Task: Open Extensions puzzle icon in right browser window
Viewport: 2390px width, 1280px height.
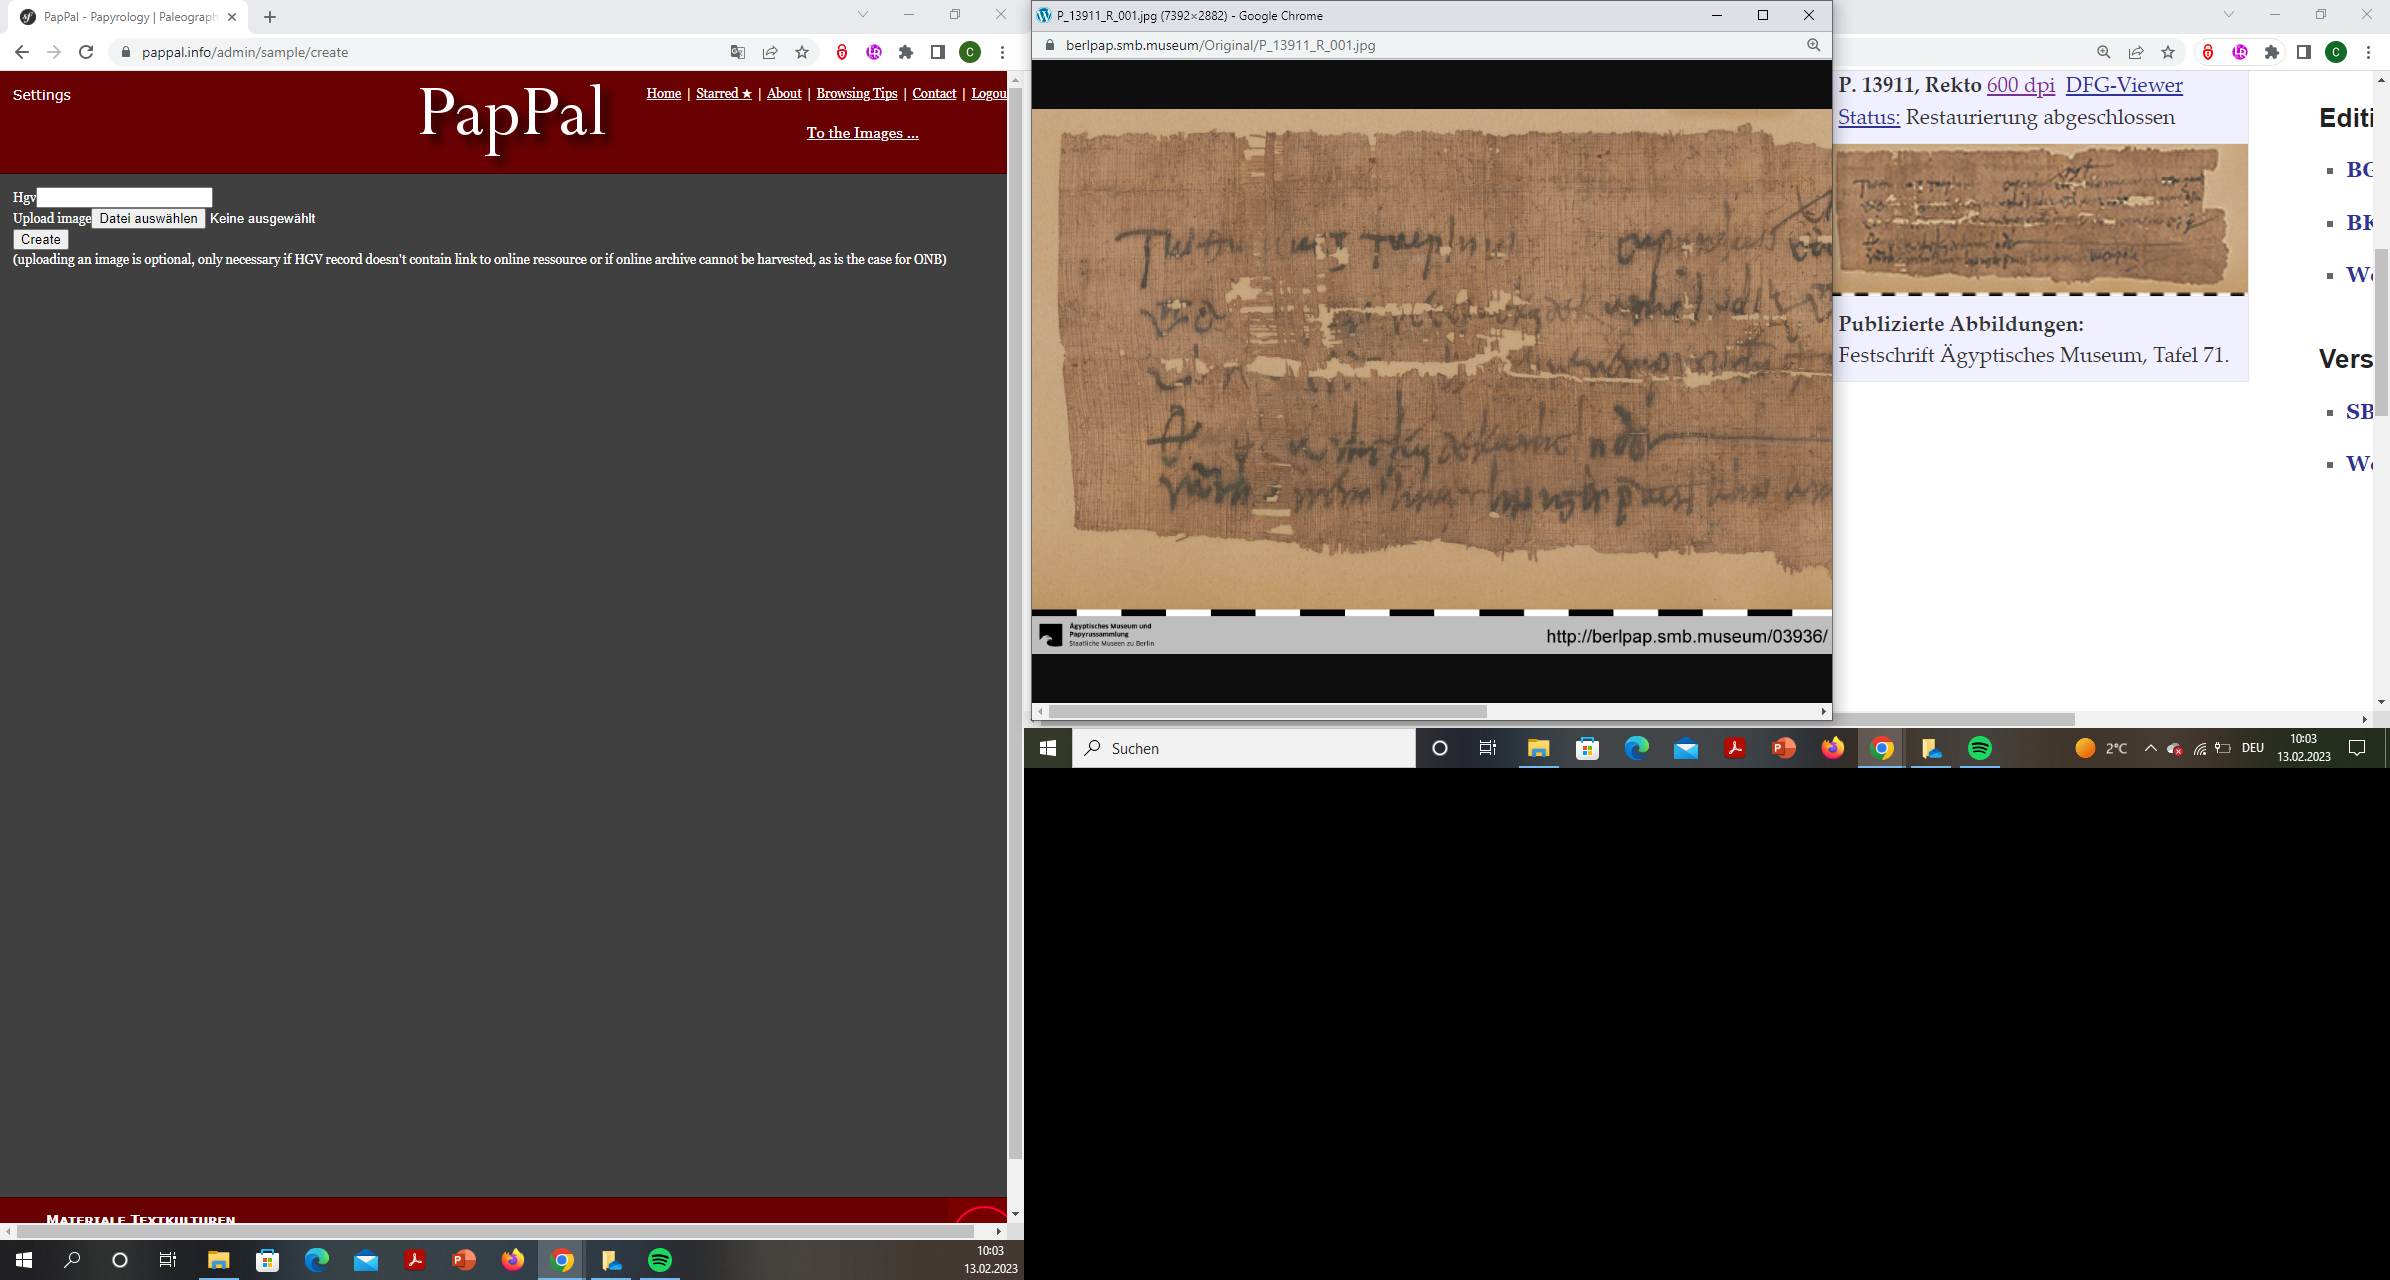Action: click(2272, 52)
